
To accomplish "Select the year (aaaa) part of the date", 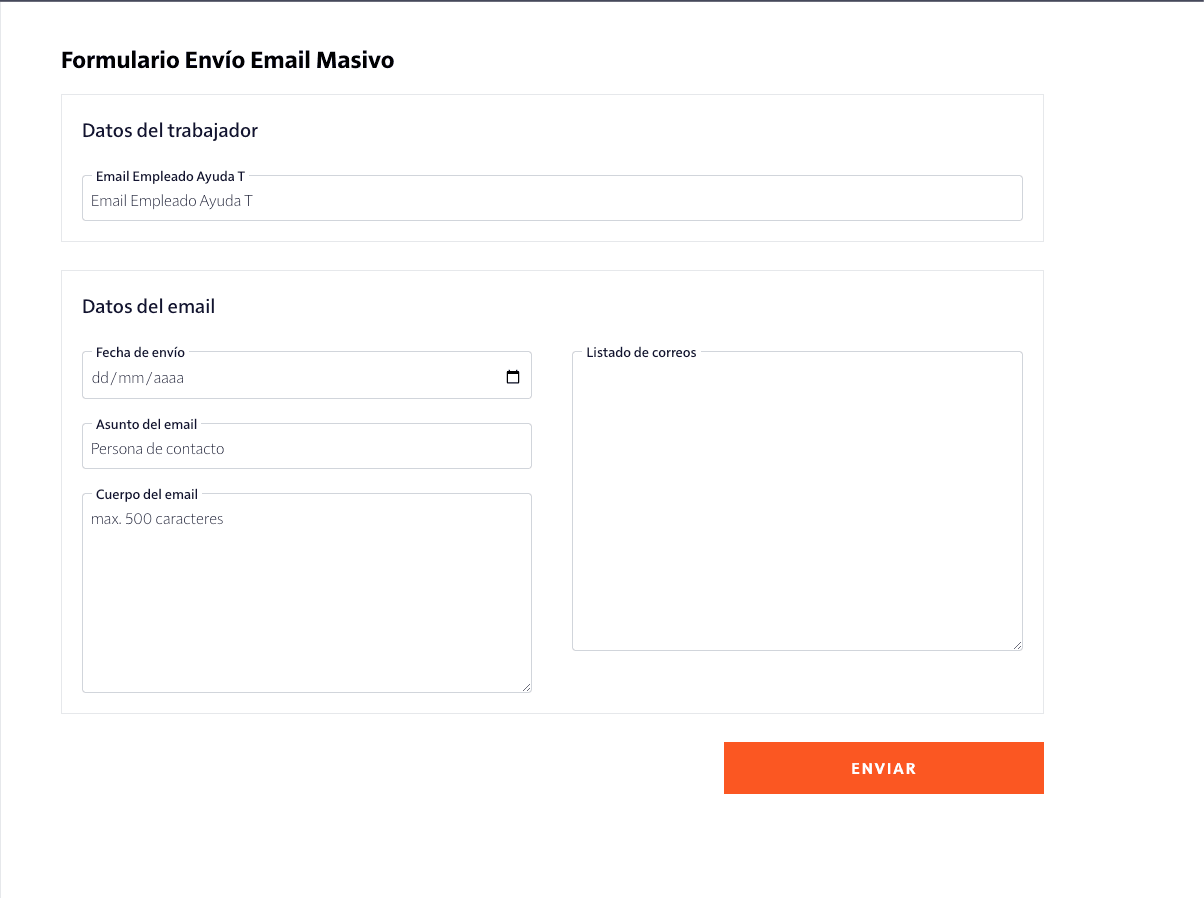I will [x=167, y=378].
